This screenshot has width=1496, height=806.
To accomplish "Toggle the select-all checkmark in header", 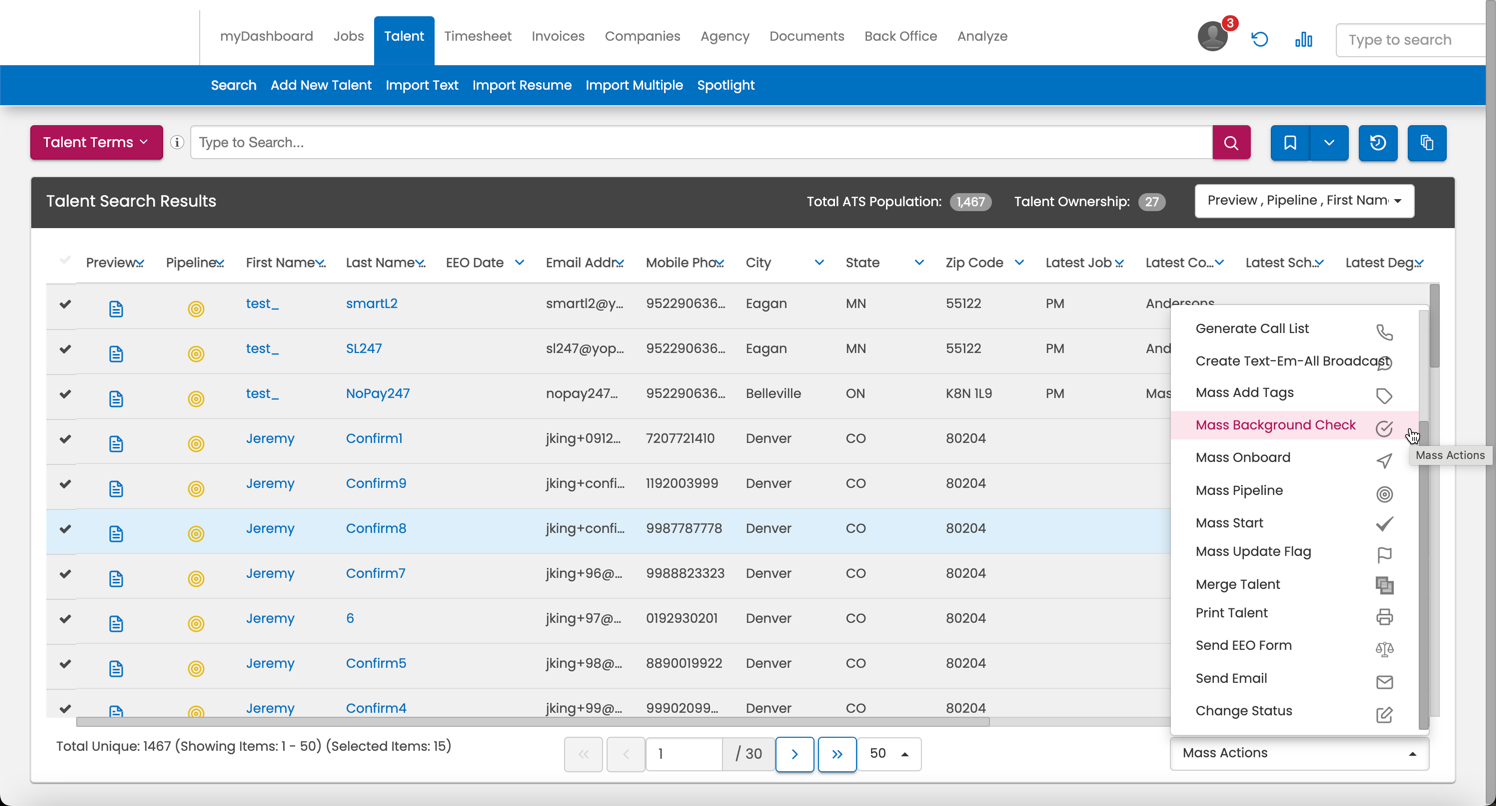I will [65, 261].
